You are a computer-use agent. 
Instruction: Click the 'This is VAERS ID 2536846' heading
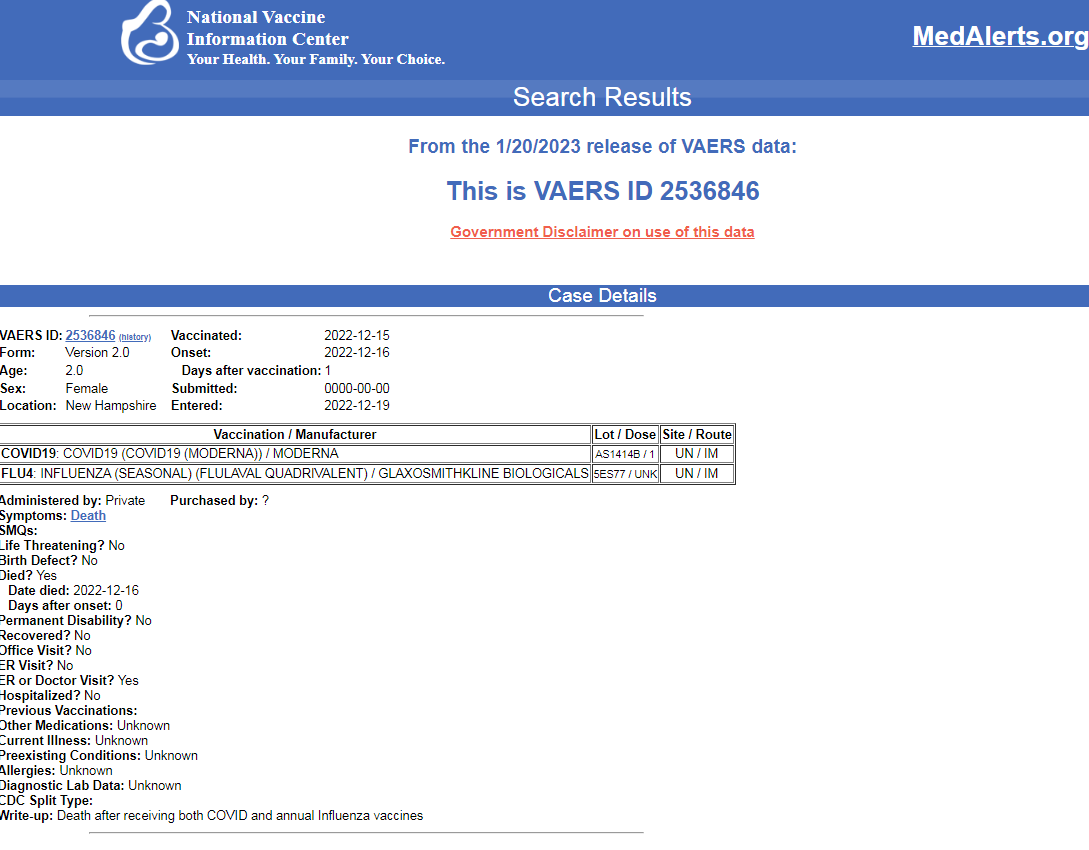603,191
